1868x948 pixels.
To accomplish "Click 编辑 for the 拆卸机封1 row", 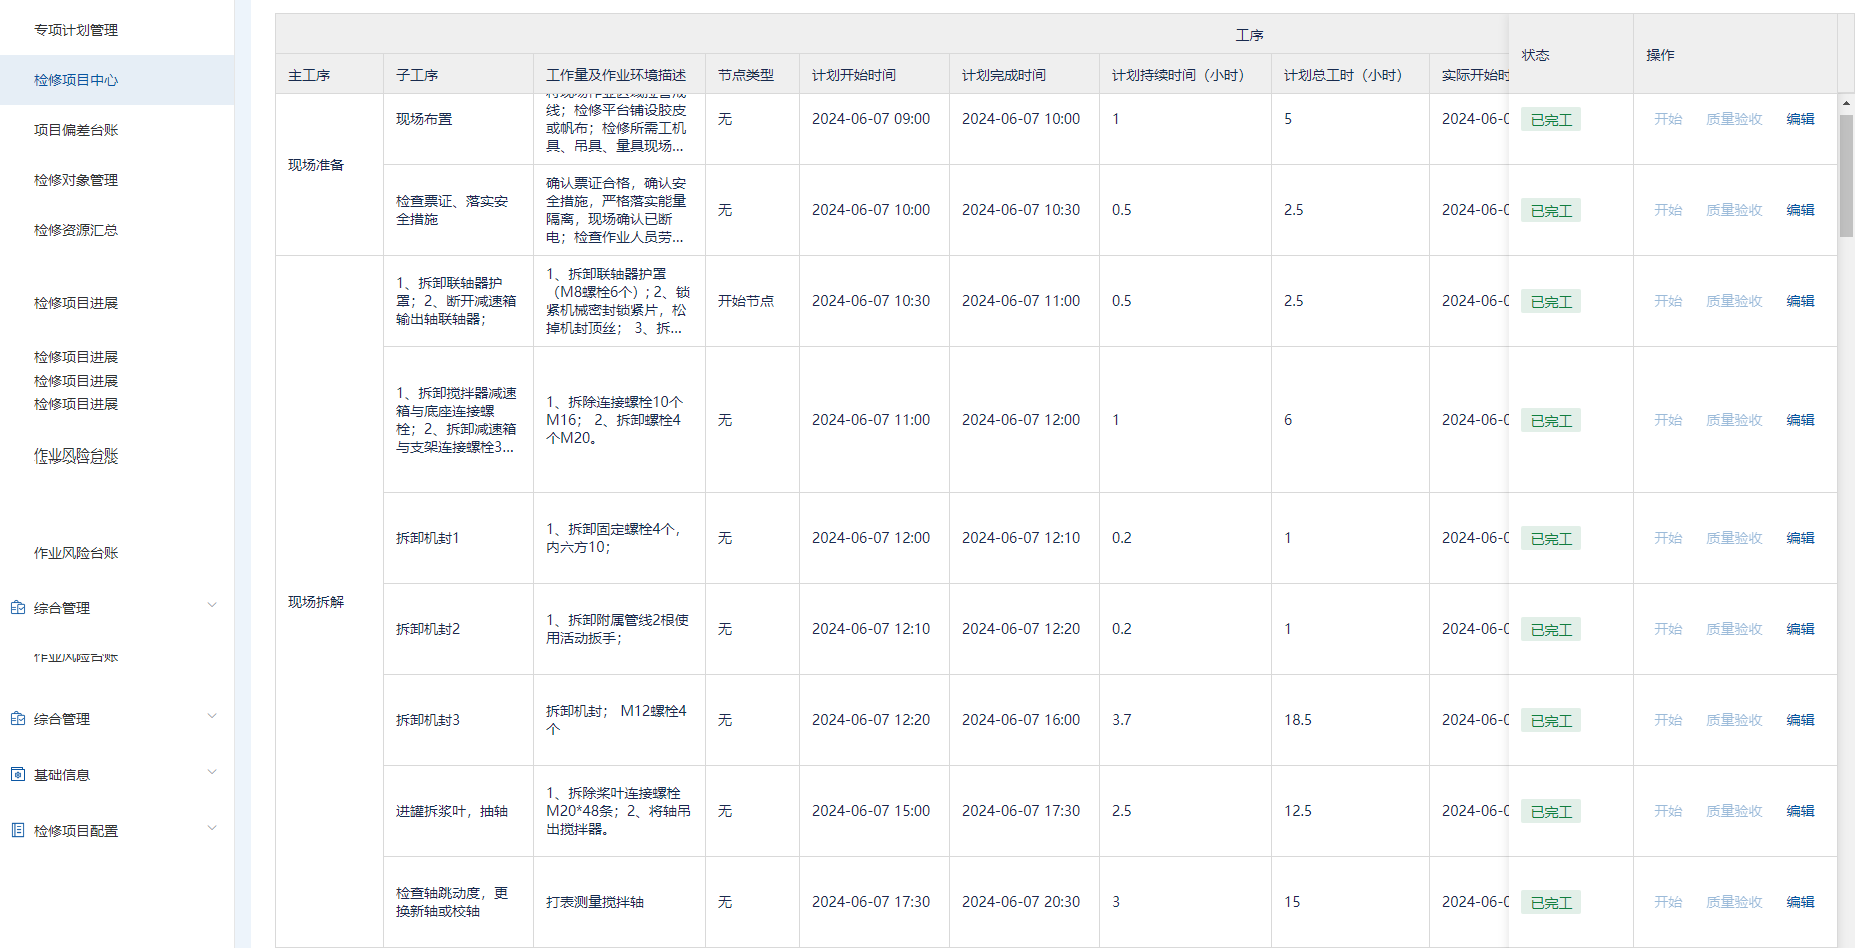I will pos(1800,538).
